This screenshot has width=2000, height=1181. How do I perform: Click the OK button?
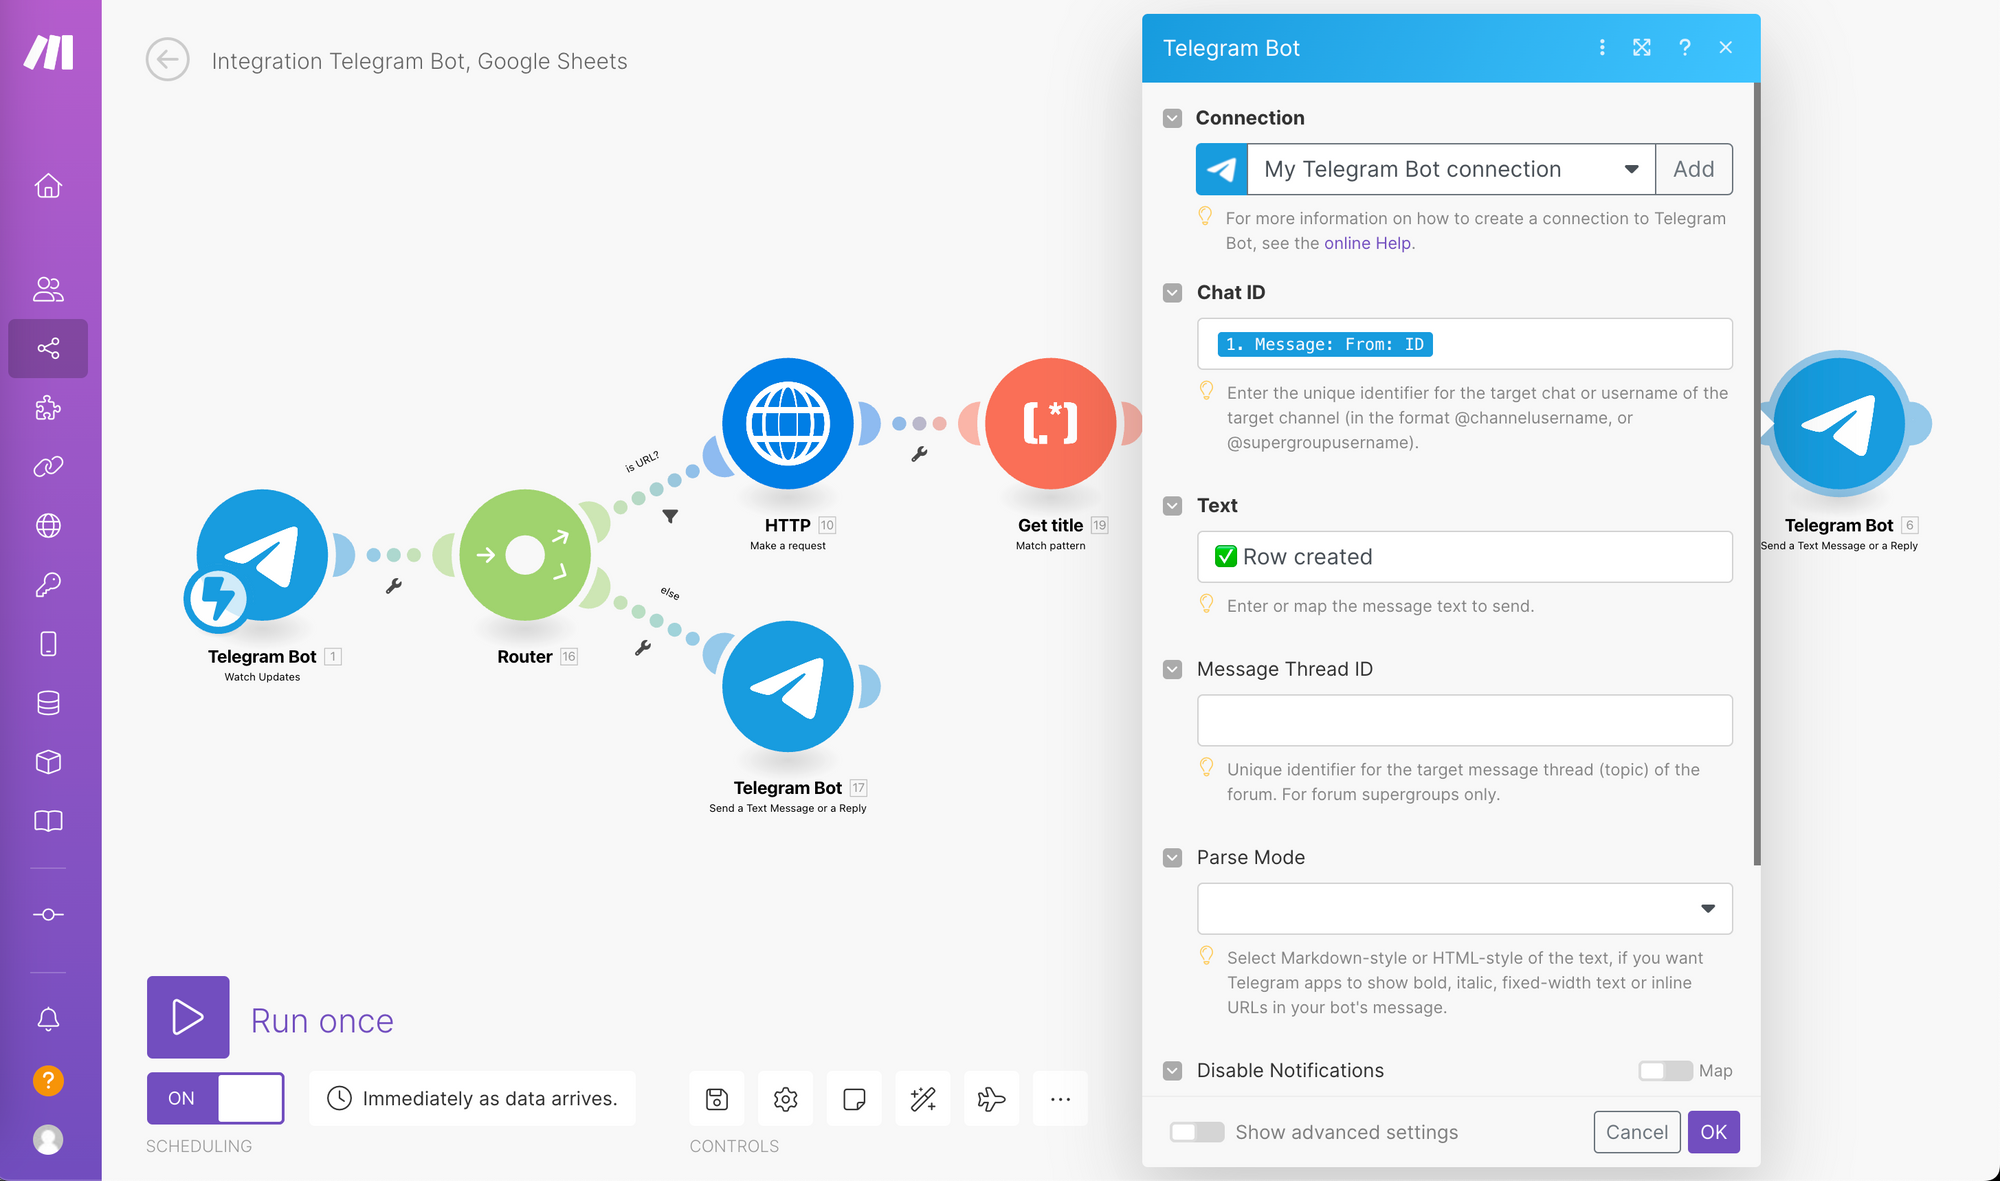point(1714,1132)
